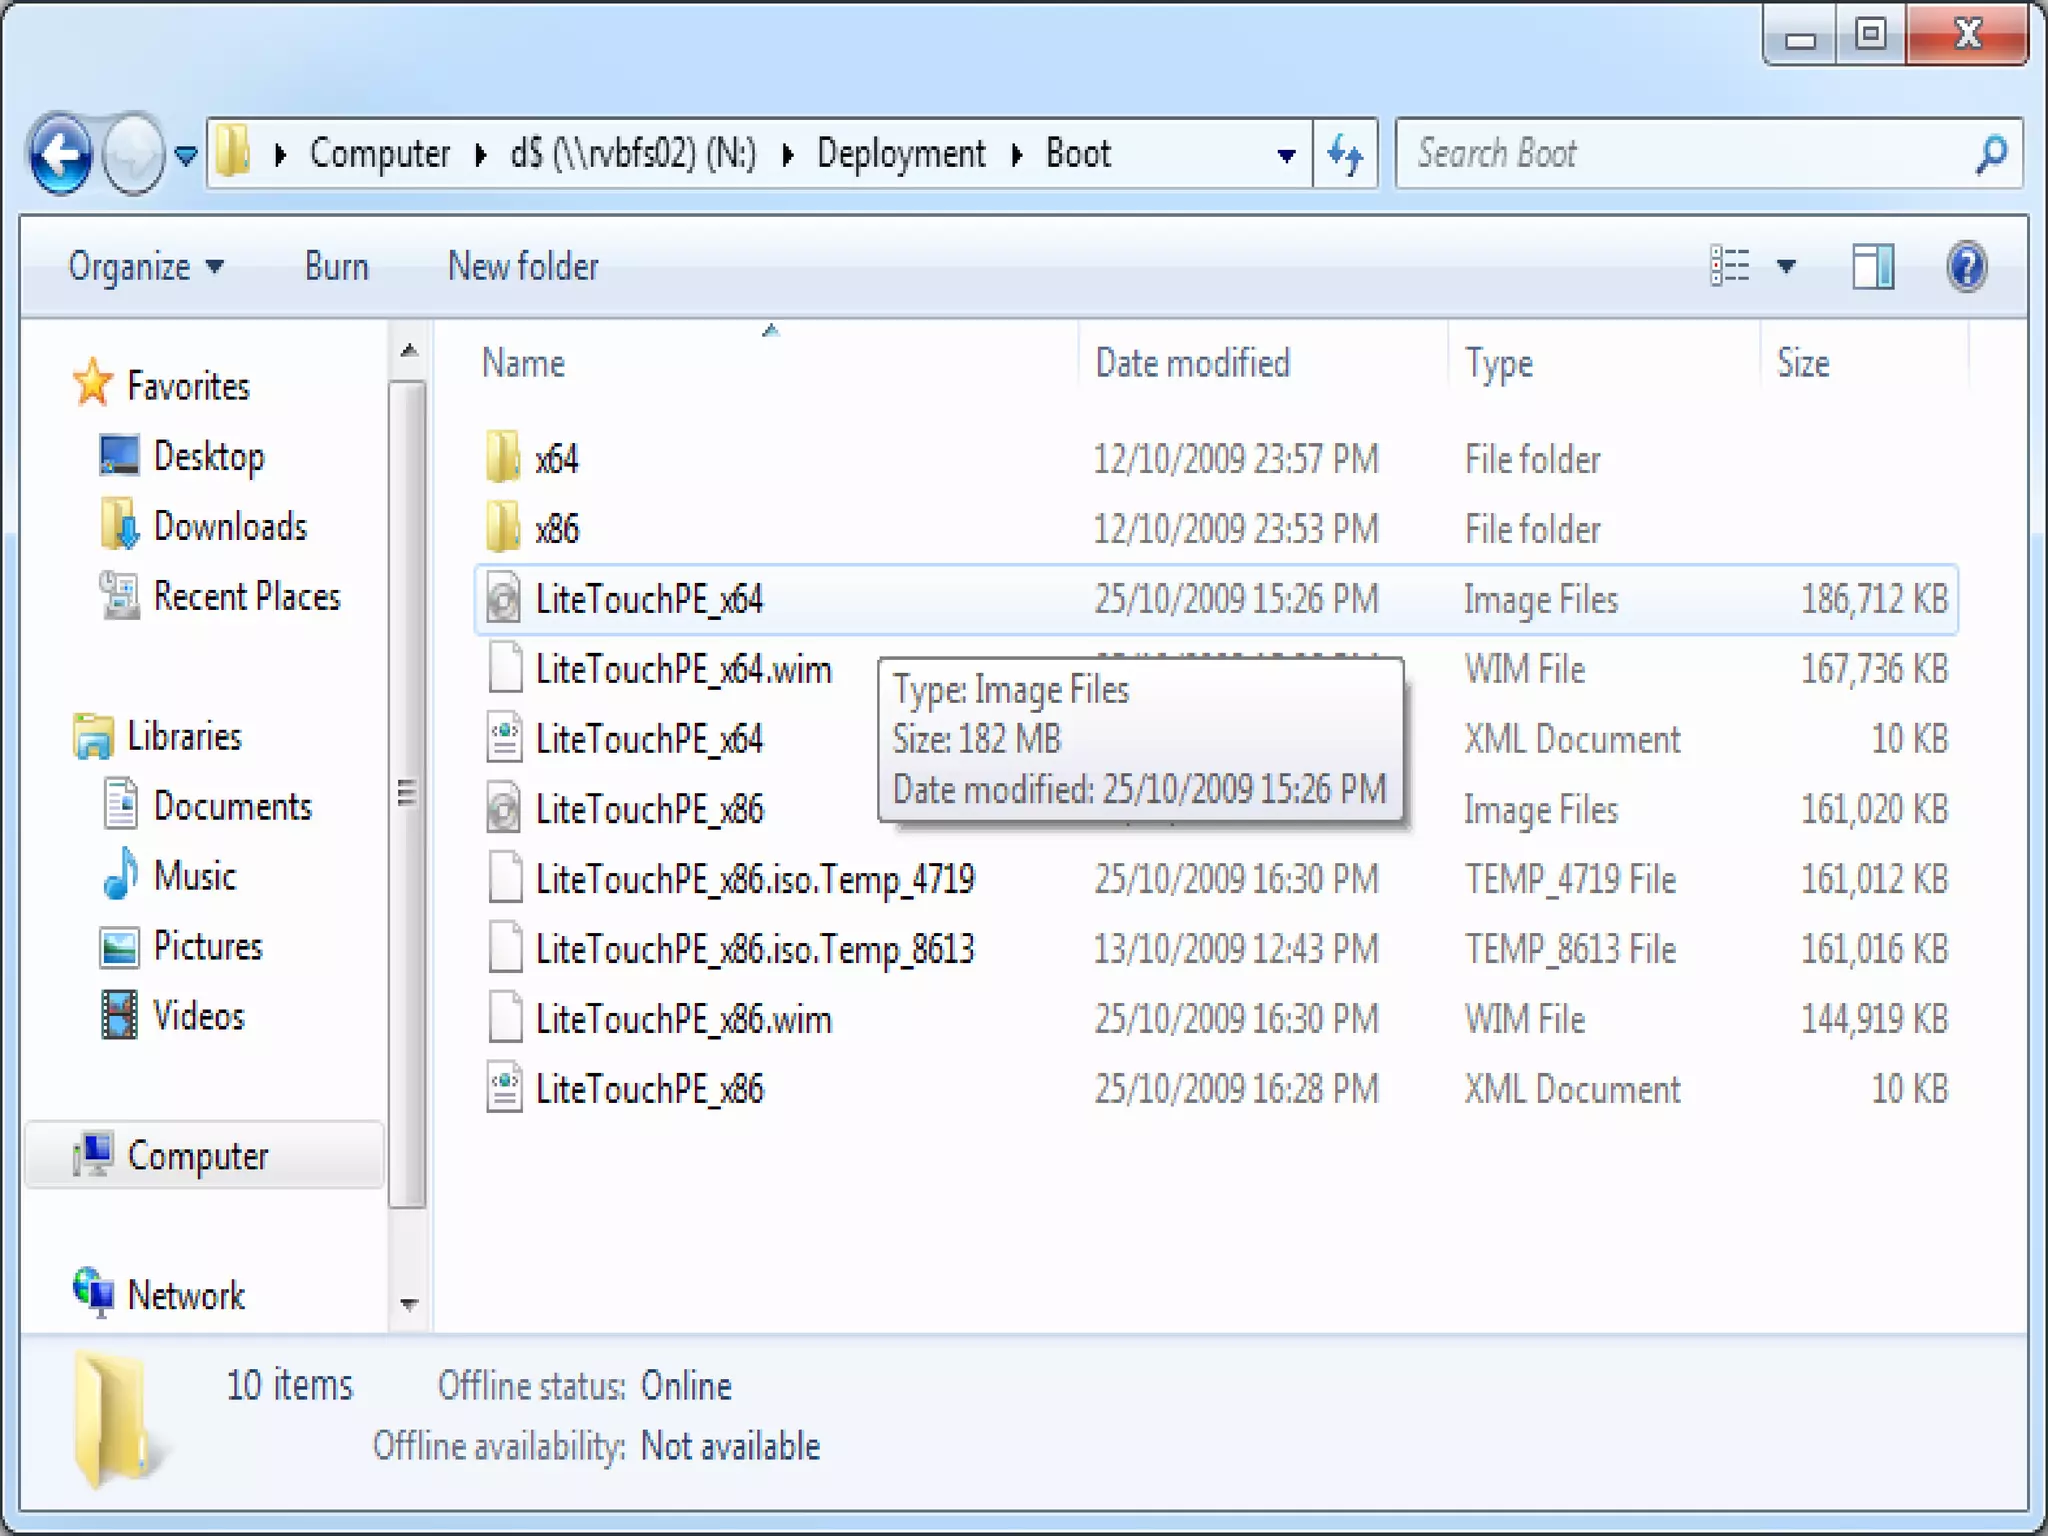Open the Help question mark icon
Viewport: 2048px width, 1536px height.
[x=1966, y=267]
